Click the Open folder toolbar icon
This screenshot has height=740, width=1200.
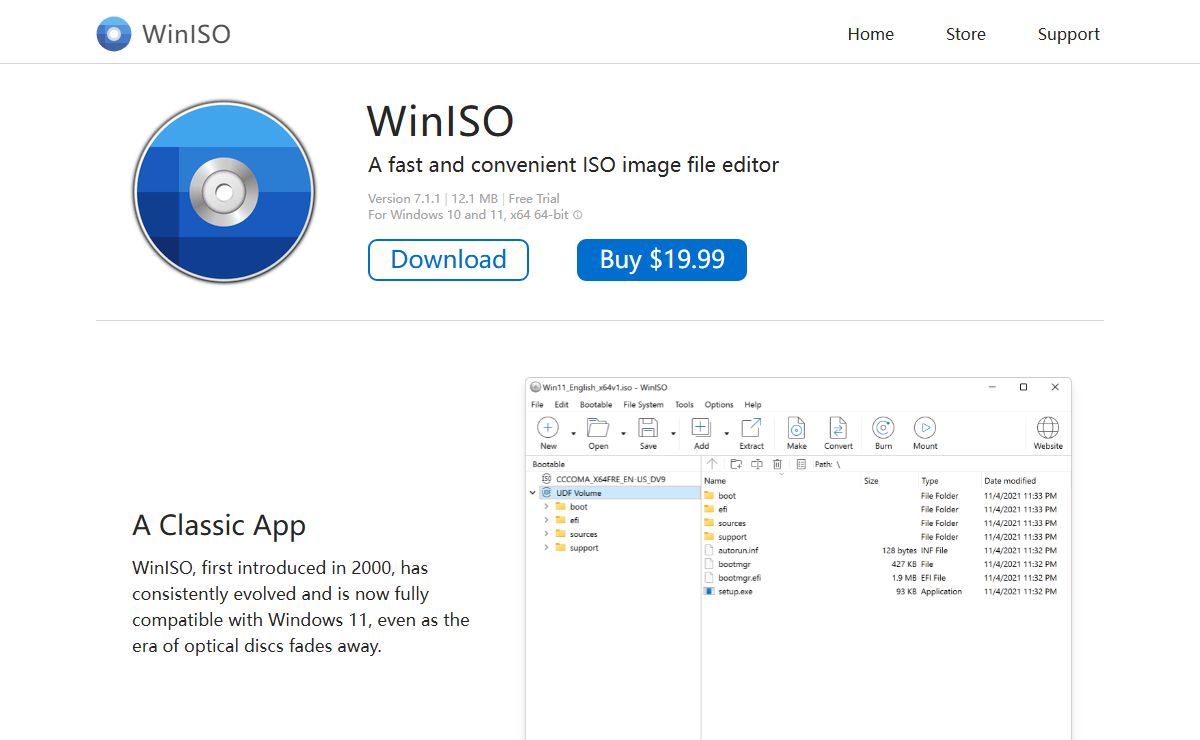(x=598, y=427)
